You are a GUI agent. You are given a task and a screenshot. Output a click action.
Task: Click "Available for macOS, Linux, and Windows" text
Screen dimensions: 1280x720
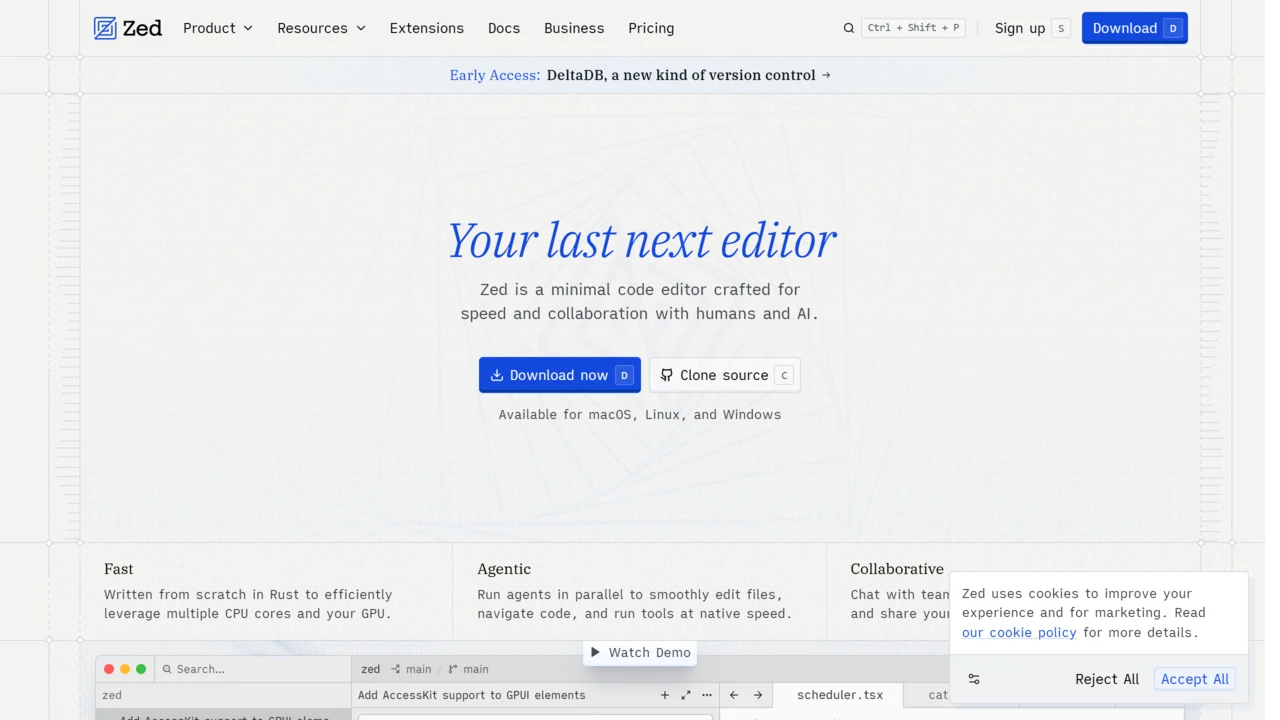click(x=640, y=414)
